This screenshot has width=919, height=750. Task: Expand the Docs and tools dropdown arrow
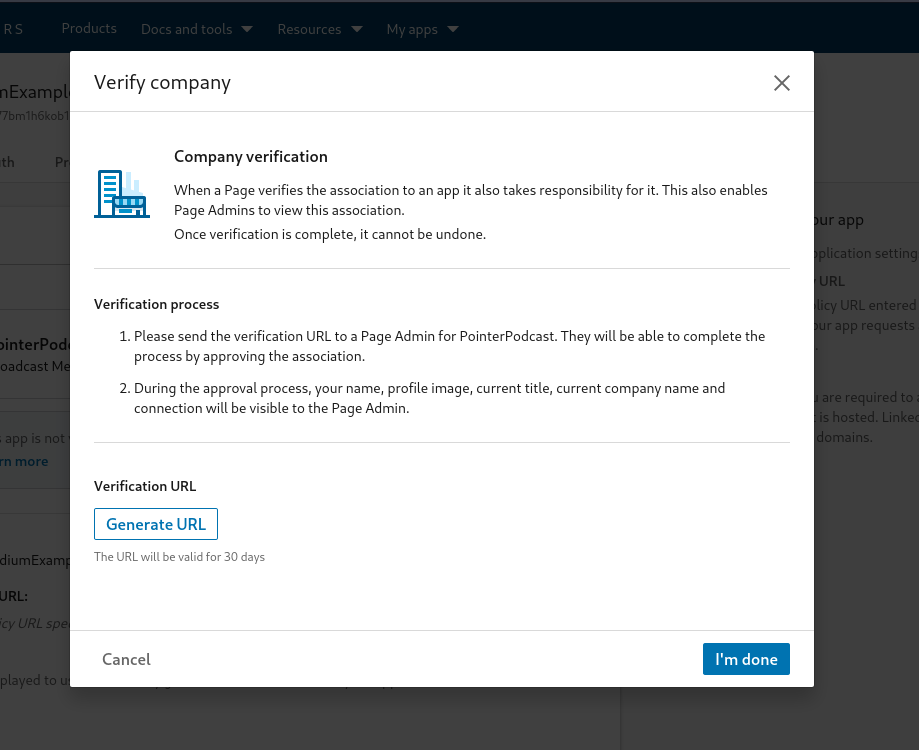247,29
